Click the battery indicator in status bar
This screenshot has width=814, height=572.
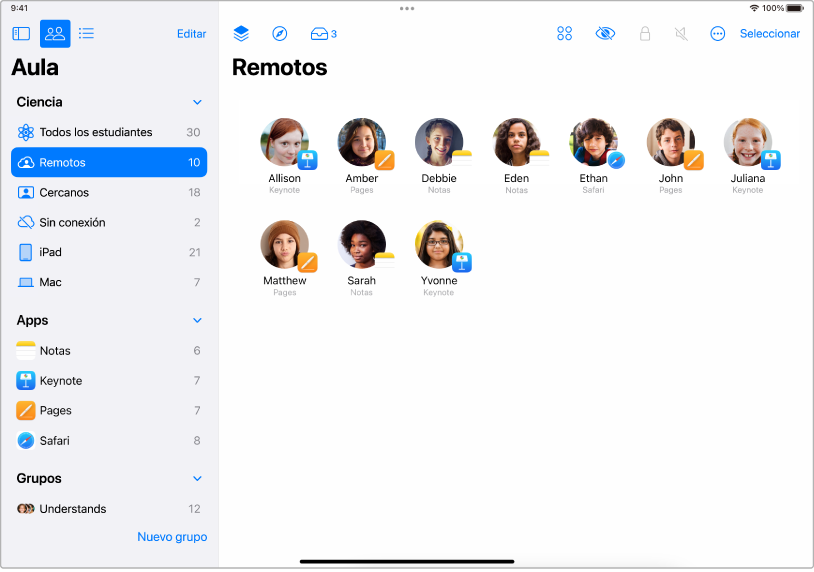tap(795, 8)
